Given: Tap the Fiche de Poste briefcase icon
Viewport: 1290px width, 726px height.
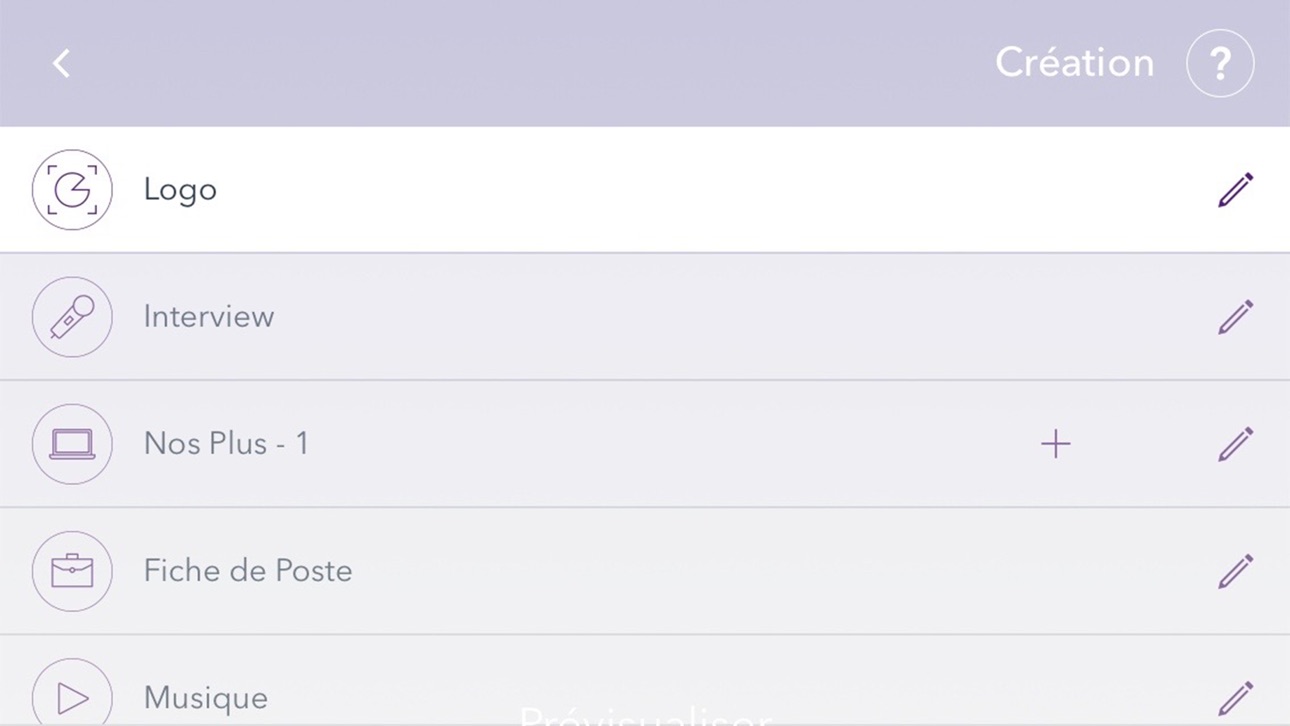Looking at the screenshot, I should [72, 571].
